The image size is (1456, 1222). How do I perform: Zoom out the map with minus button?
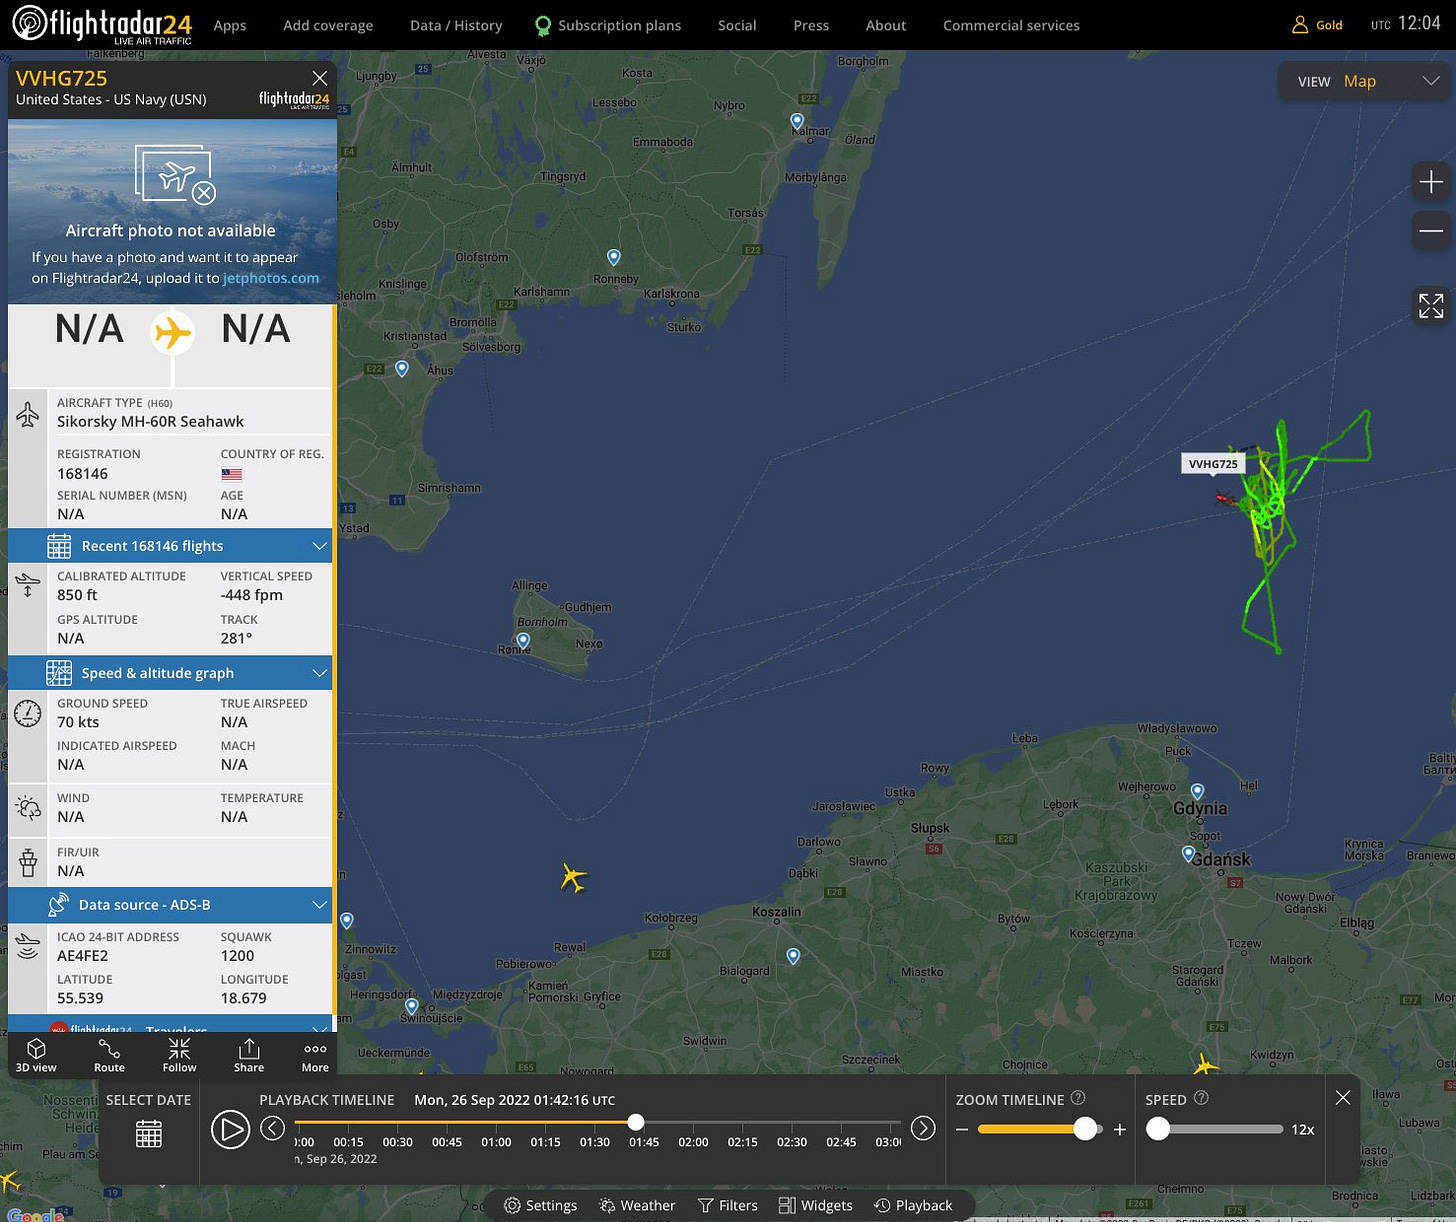[1431, 231]
